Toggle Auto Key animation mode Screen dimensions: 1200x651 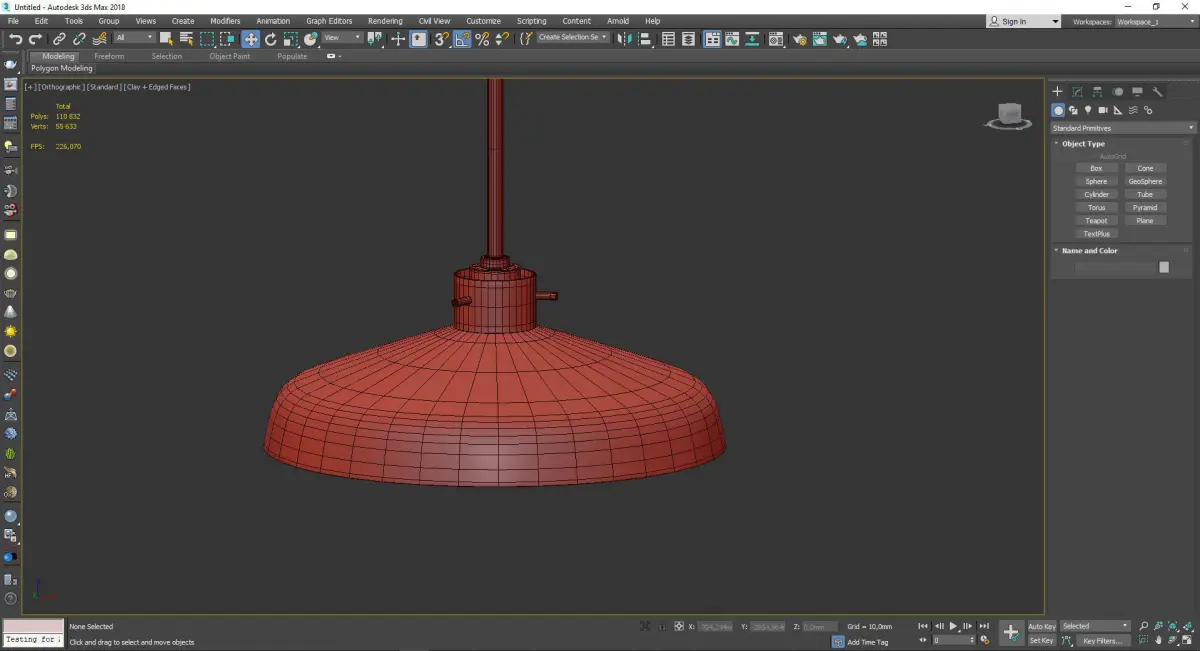(1041, 626)
